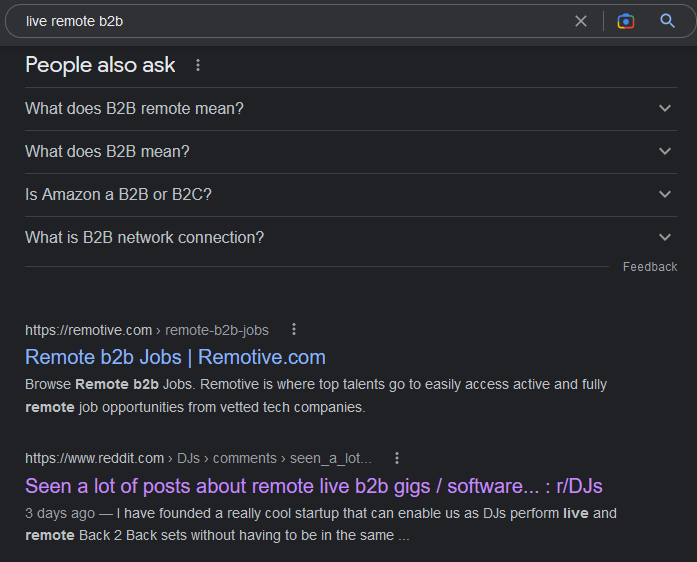697x562 pixels.
Task: Open search by image camera icon
Action: pos(625,21)
